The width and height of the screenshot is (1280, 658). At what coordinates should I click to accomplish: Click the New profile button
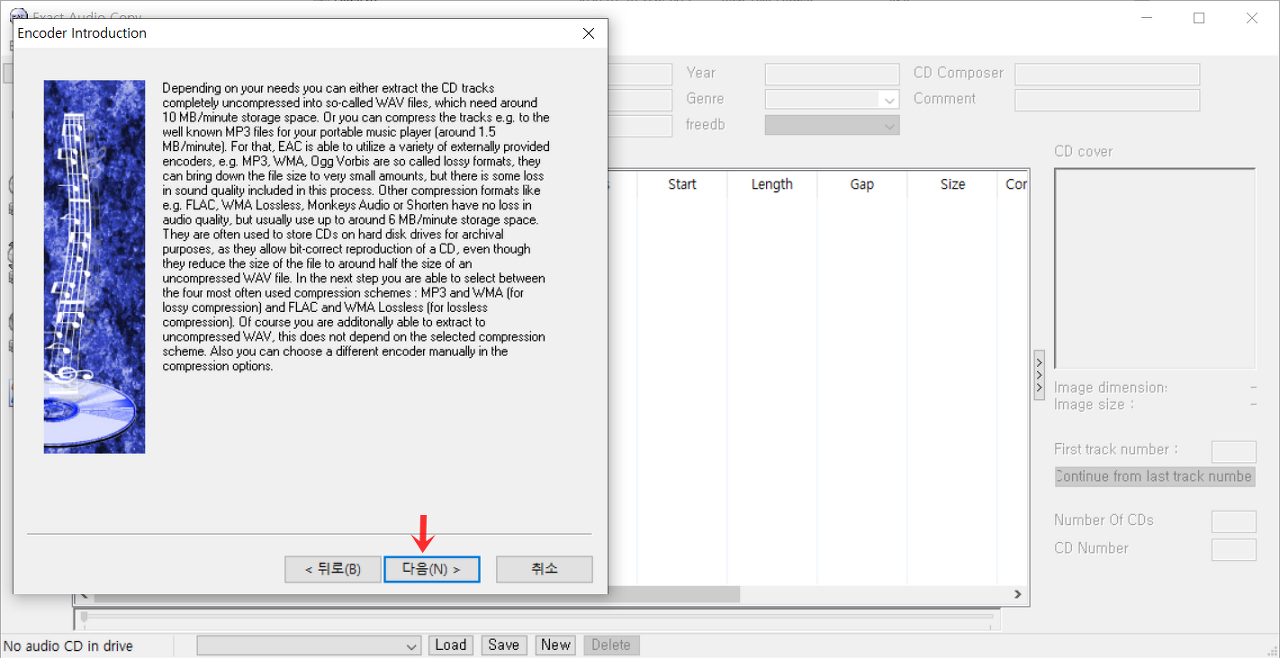click(x=556, y=645)
